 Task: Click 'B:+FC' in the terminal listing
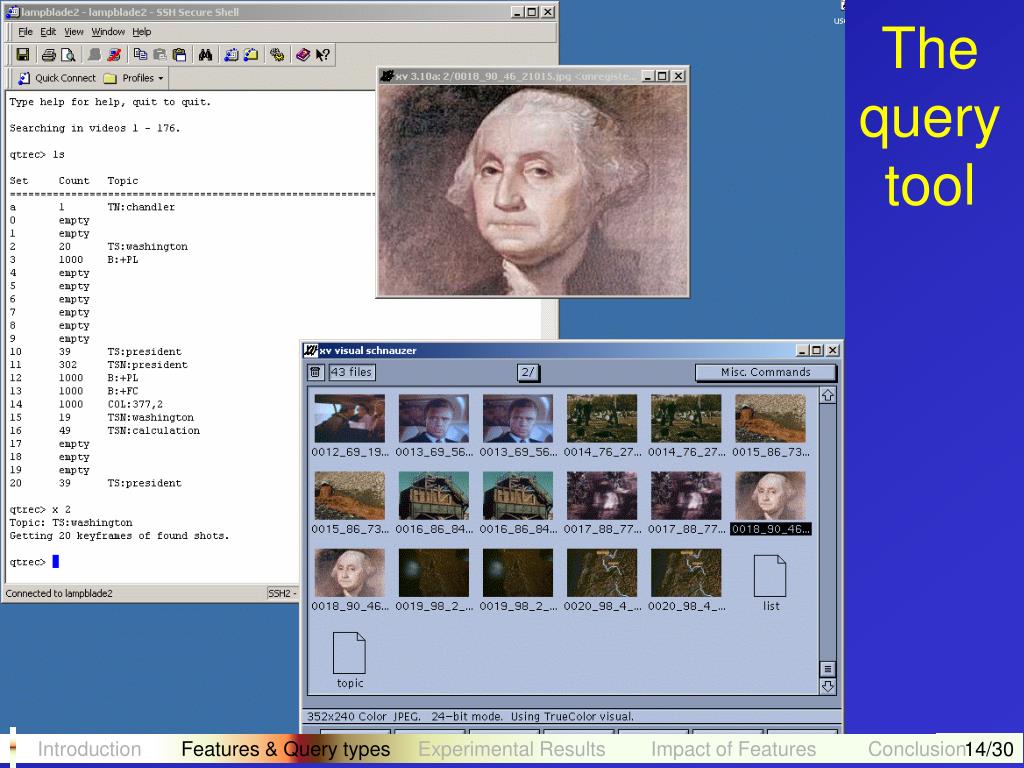click(x=123, y=391)
